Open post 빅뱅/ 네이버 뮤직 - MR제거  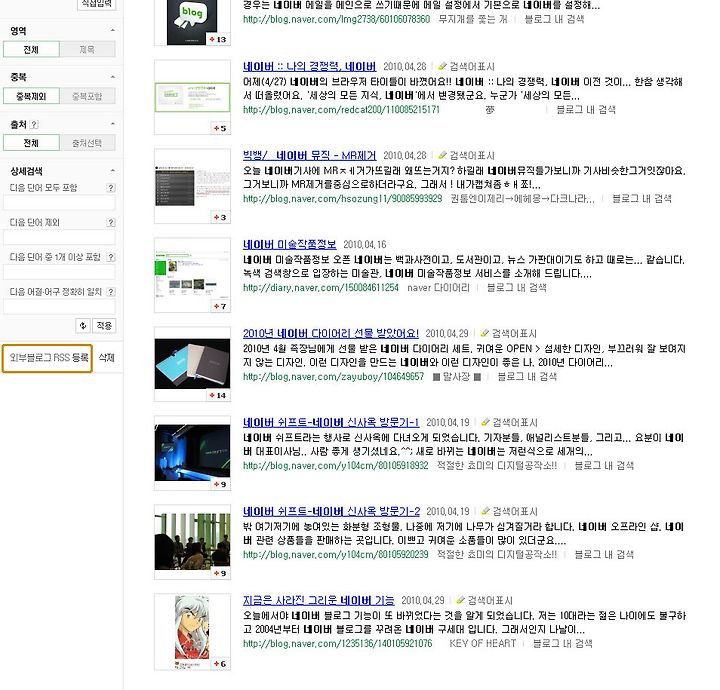coord(309,156)
